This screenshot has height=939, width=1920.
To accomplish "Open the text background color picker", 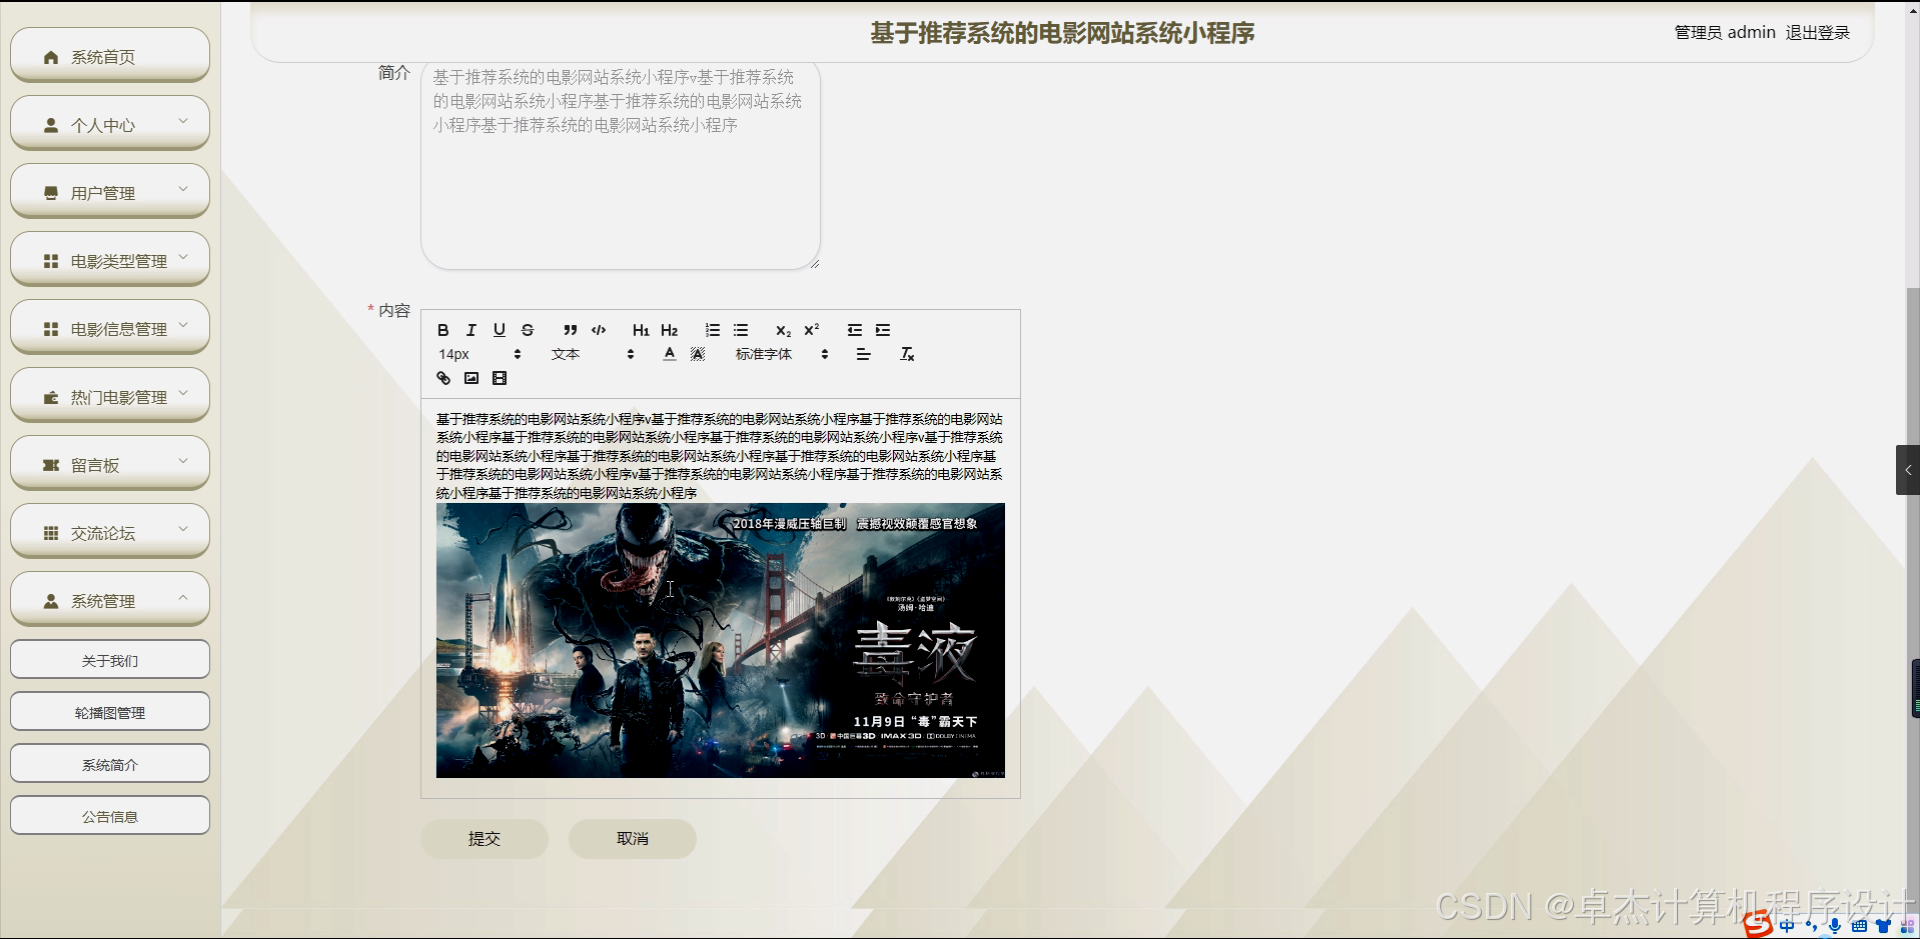I will coord(697,354).
